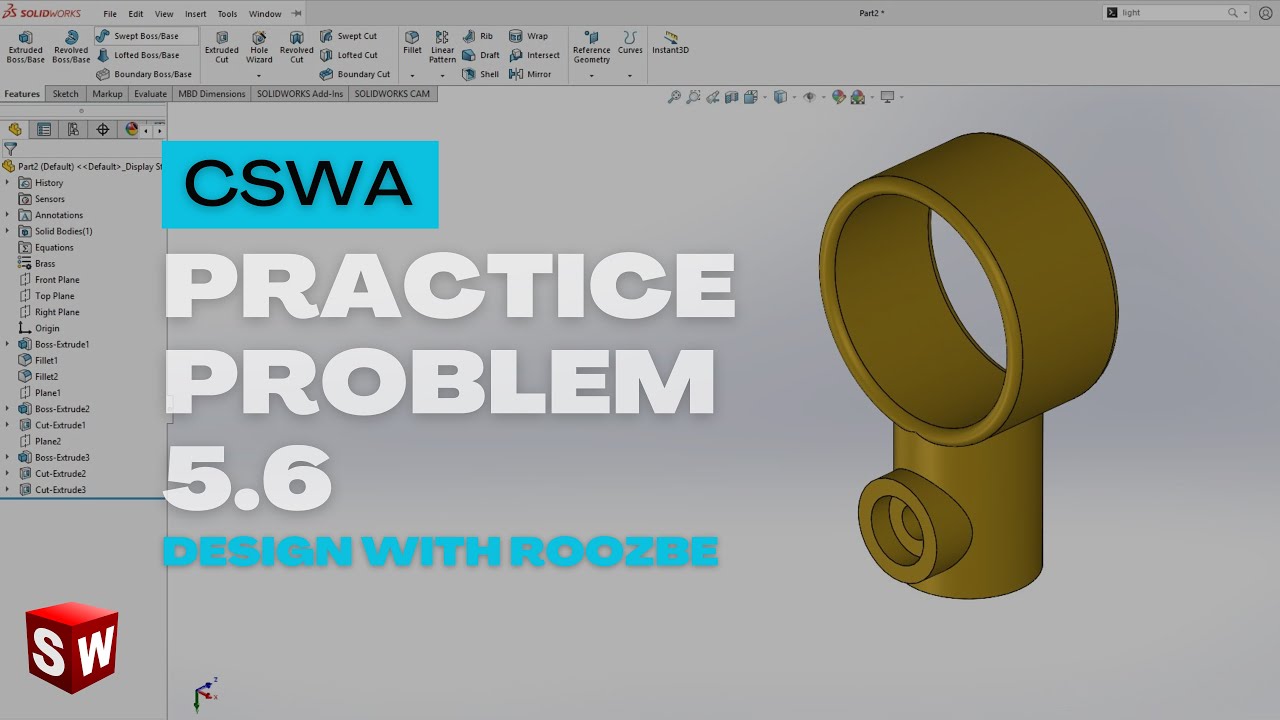Open View Settings monitor icon

click(x=886, y=97)
